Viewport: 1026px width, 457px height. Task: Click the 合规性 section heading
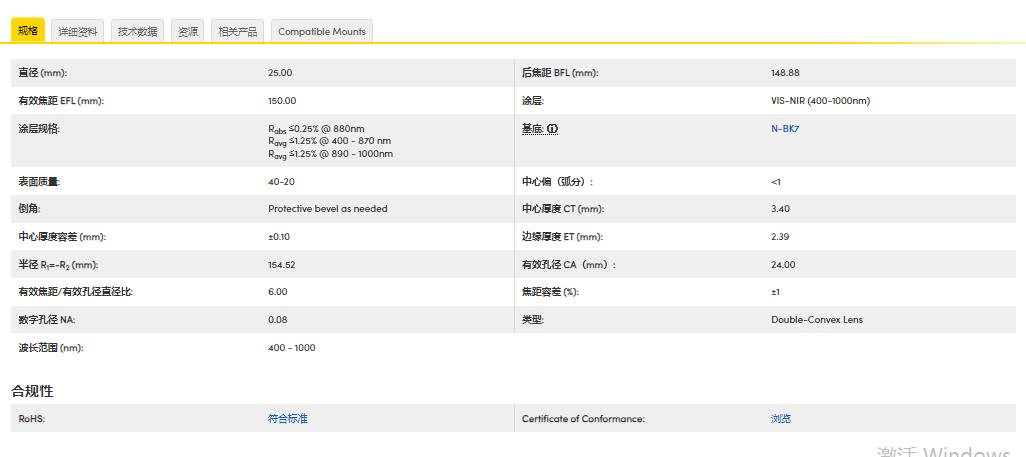(x=32, y=391)
